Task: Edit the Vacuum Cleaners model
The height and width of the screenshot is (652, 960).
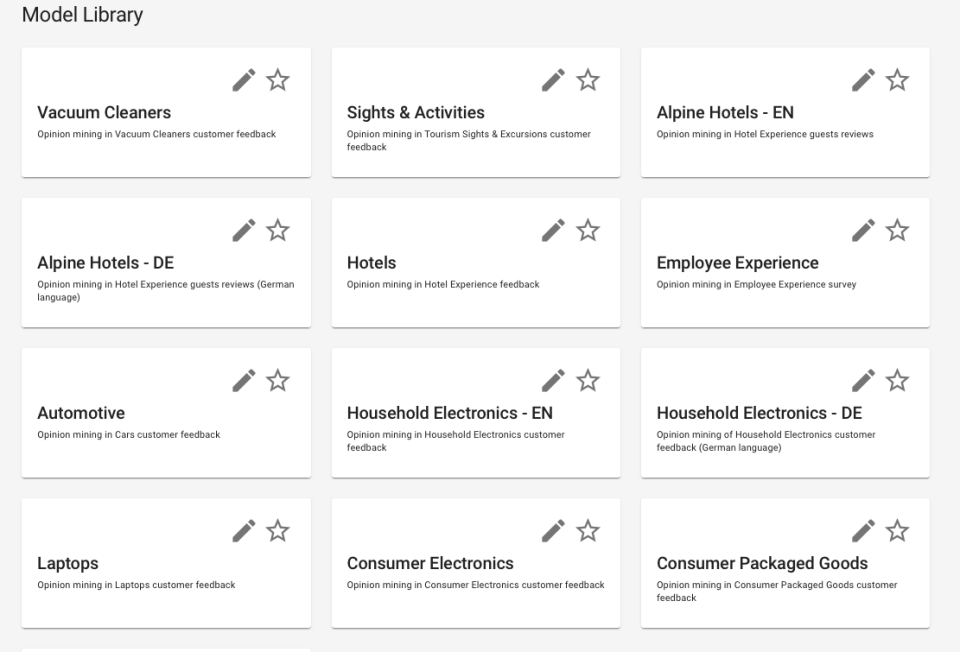Action: pos(243,80)
